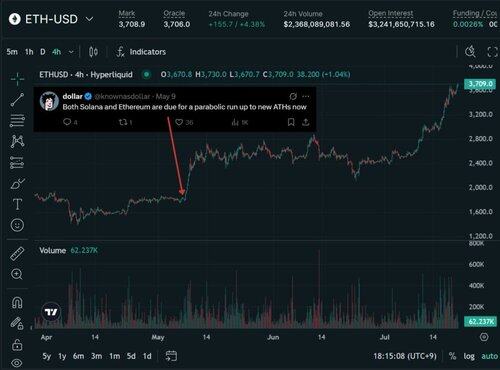Viewport: 500px width, 370px height.
Task: Select the XABCD pattern tool
Action: coord(17,141)
